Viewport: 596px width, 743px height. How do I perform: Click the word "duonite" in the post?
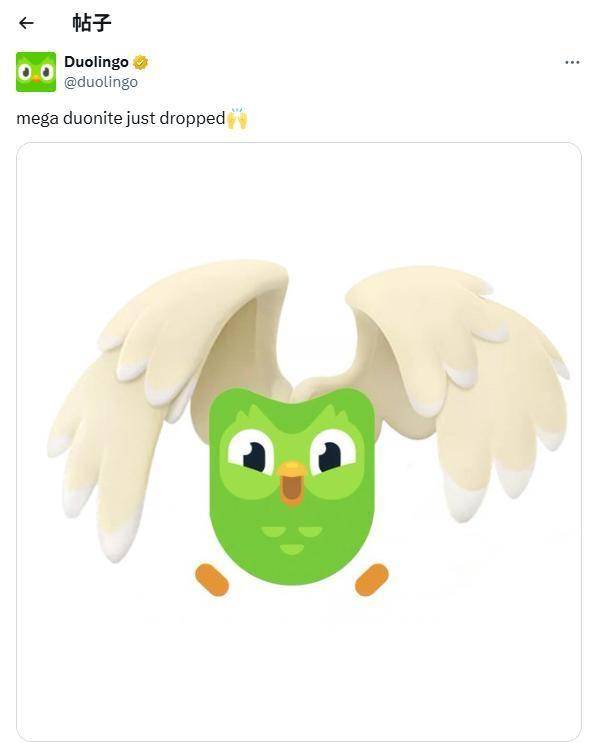[92, 118]
